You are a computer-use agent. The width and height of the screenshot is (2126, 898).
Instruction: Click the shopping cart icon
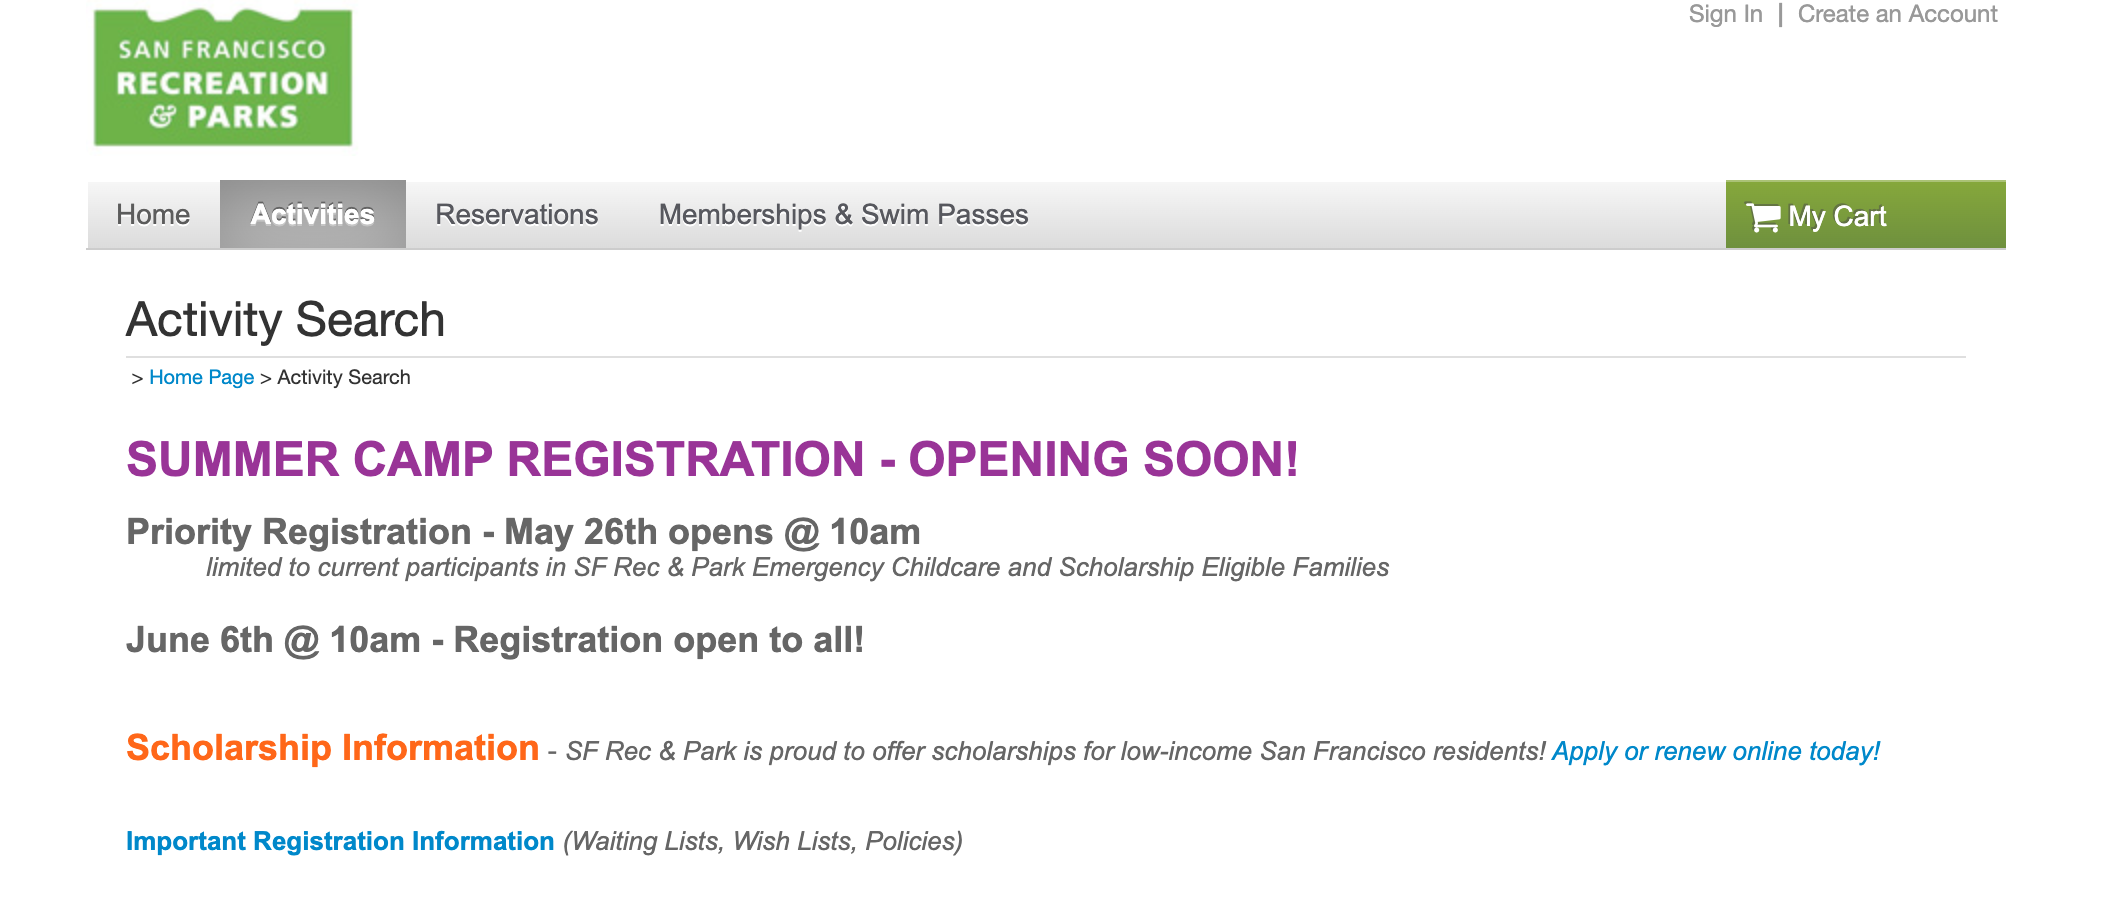click(1763, 217)
